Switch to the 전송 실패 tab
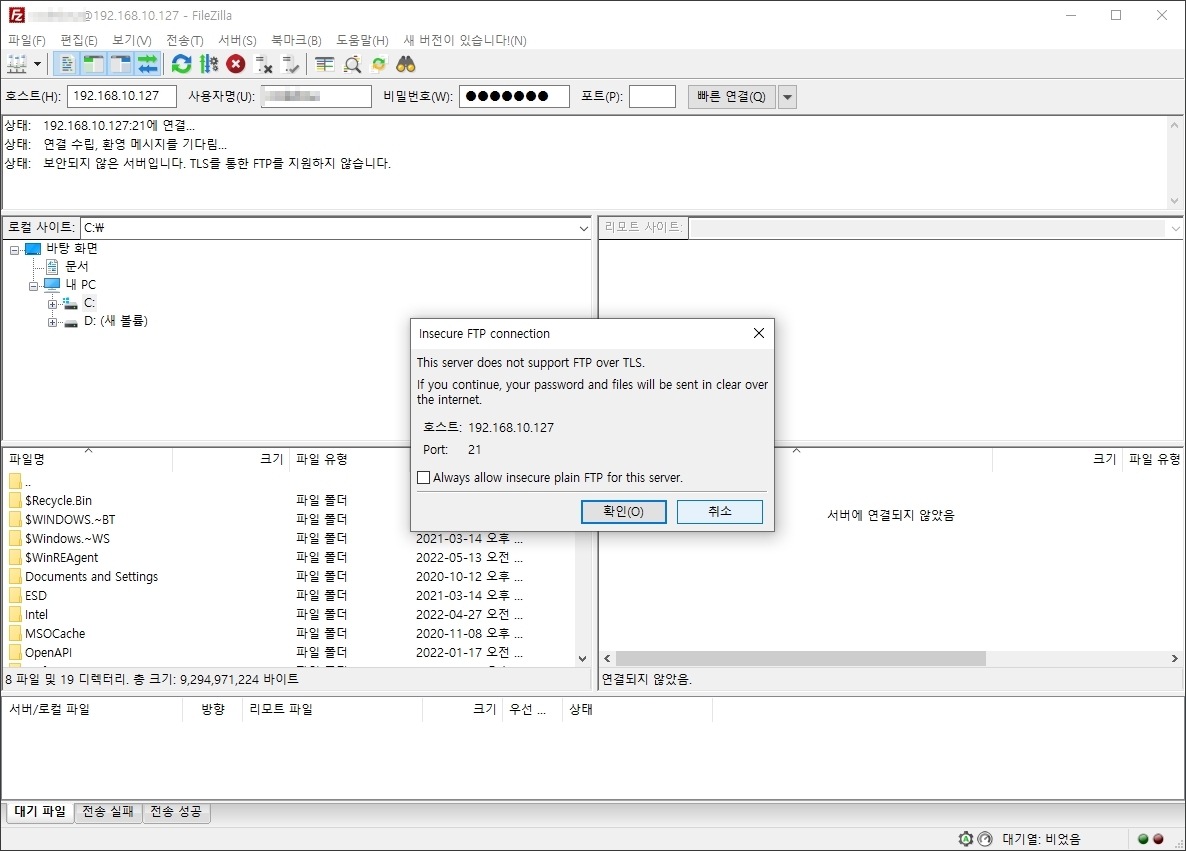 click(108, 812)
